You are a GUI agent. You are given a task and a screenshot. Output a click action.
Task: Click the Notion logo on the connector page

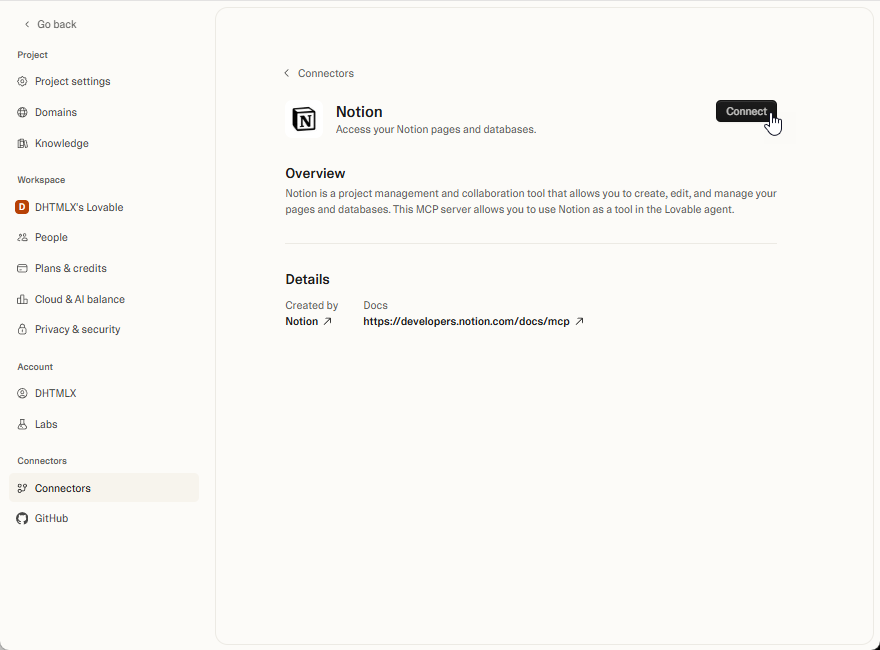pos(304,120)
